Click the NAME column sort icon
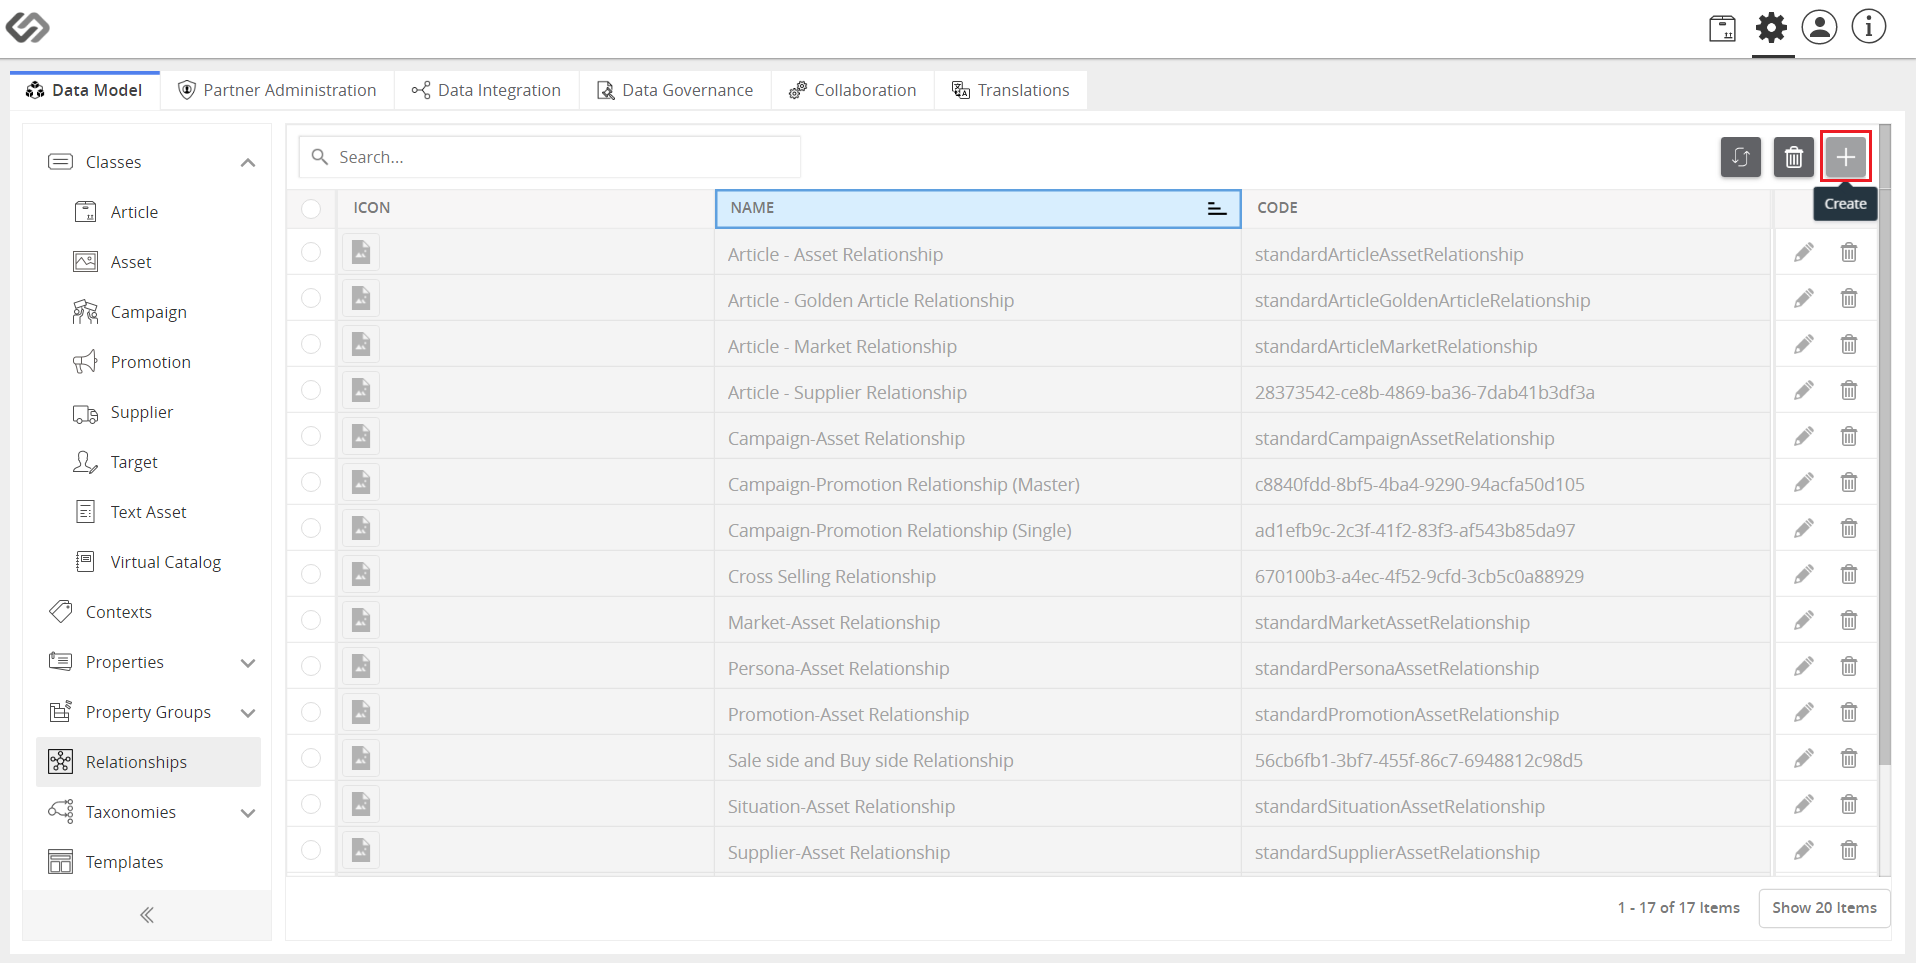Image resolution: width=1916 pixels, height=963 pixels. tap(1216, 208)
